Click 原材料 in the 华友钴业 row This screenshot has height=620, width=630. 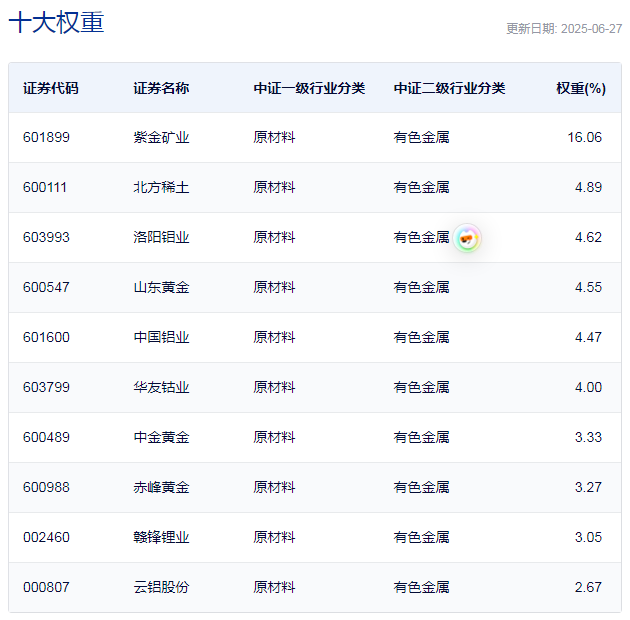point(274,387)
